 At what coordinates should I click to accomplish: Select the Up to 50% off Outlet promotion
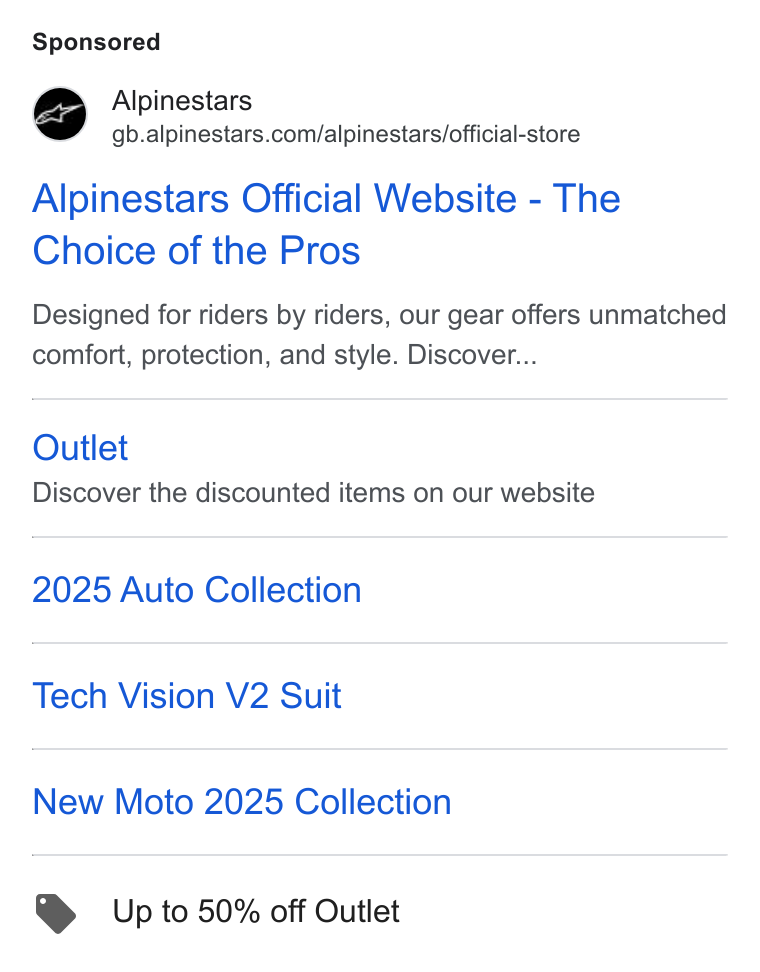[x=255, y=912]
